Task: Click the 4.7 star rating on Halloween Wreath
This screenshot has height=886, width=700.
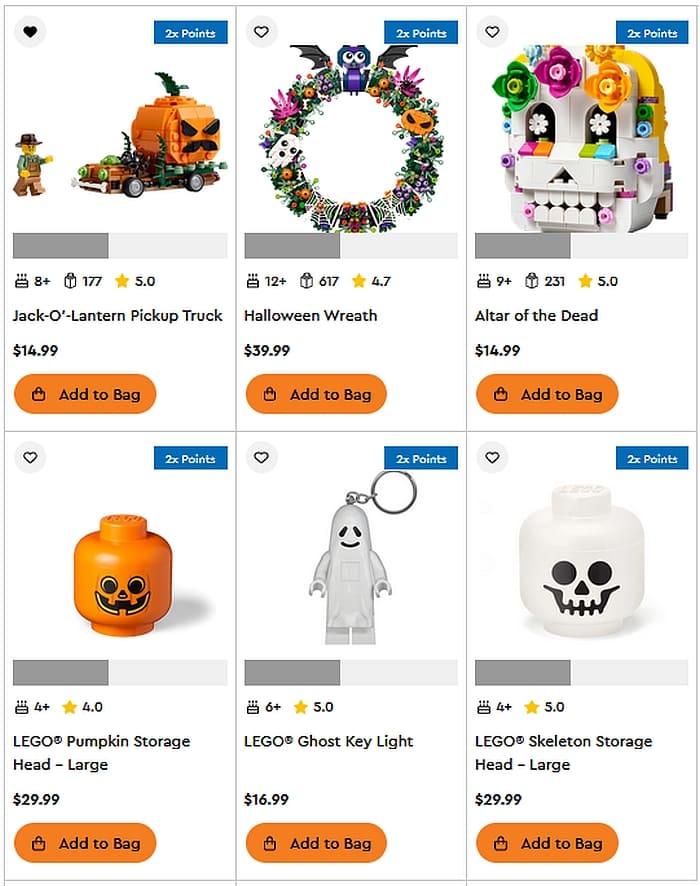Action: point(371,281)
